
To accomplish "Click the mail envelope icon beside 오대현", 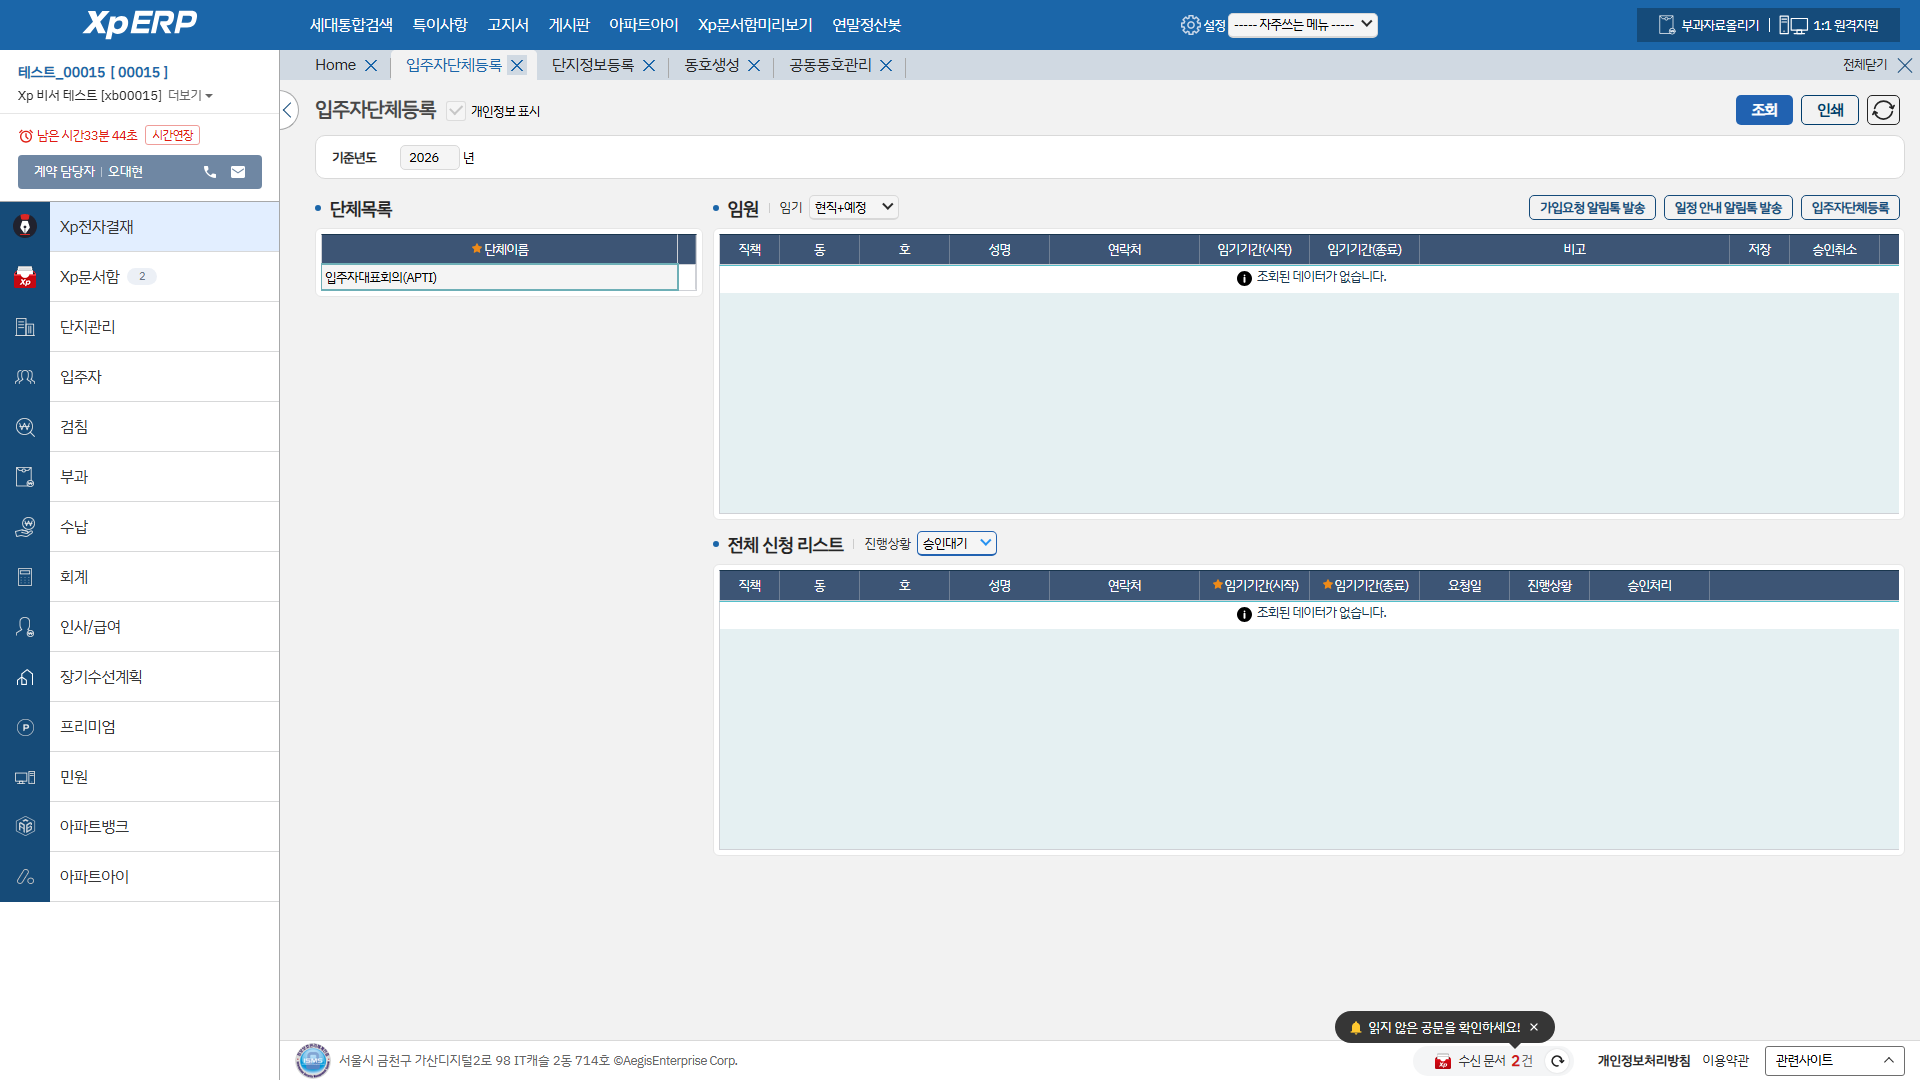I will point(238,172).
